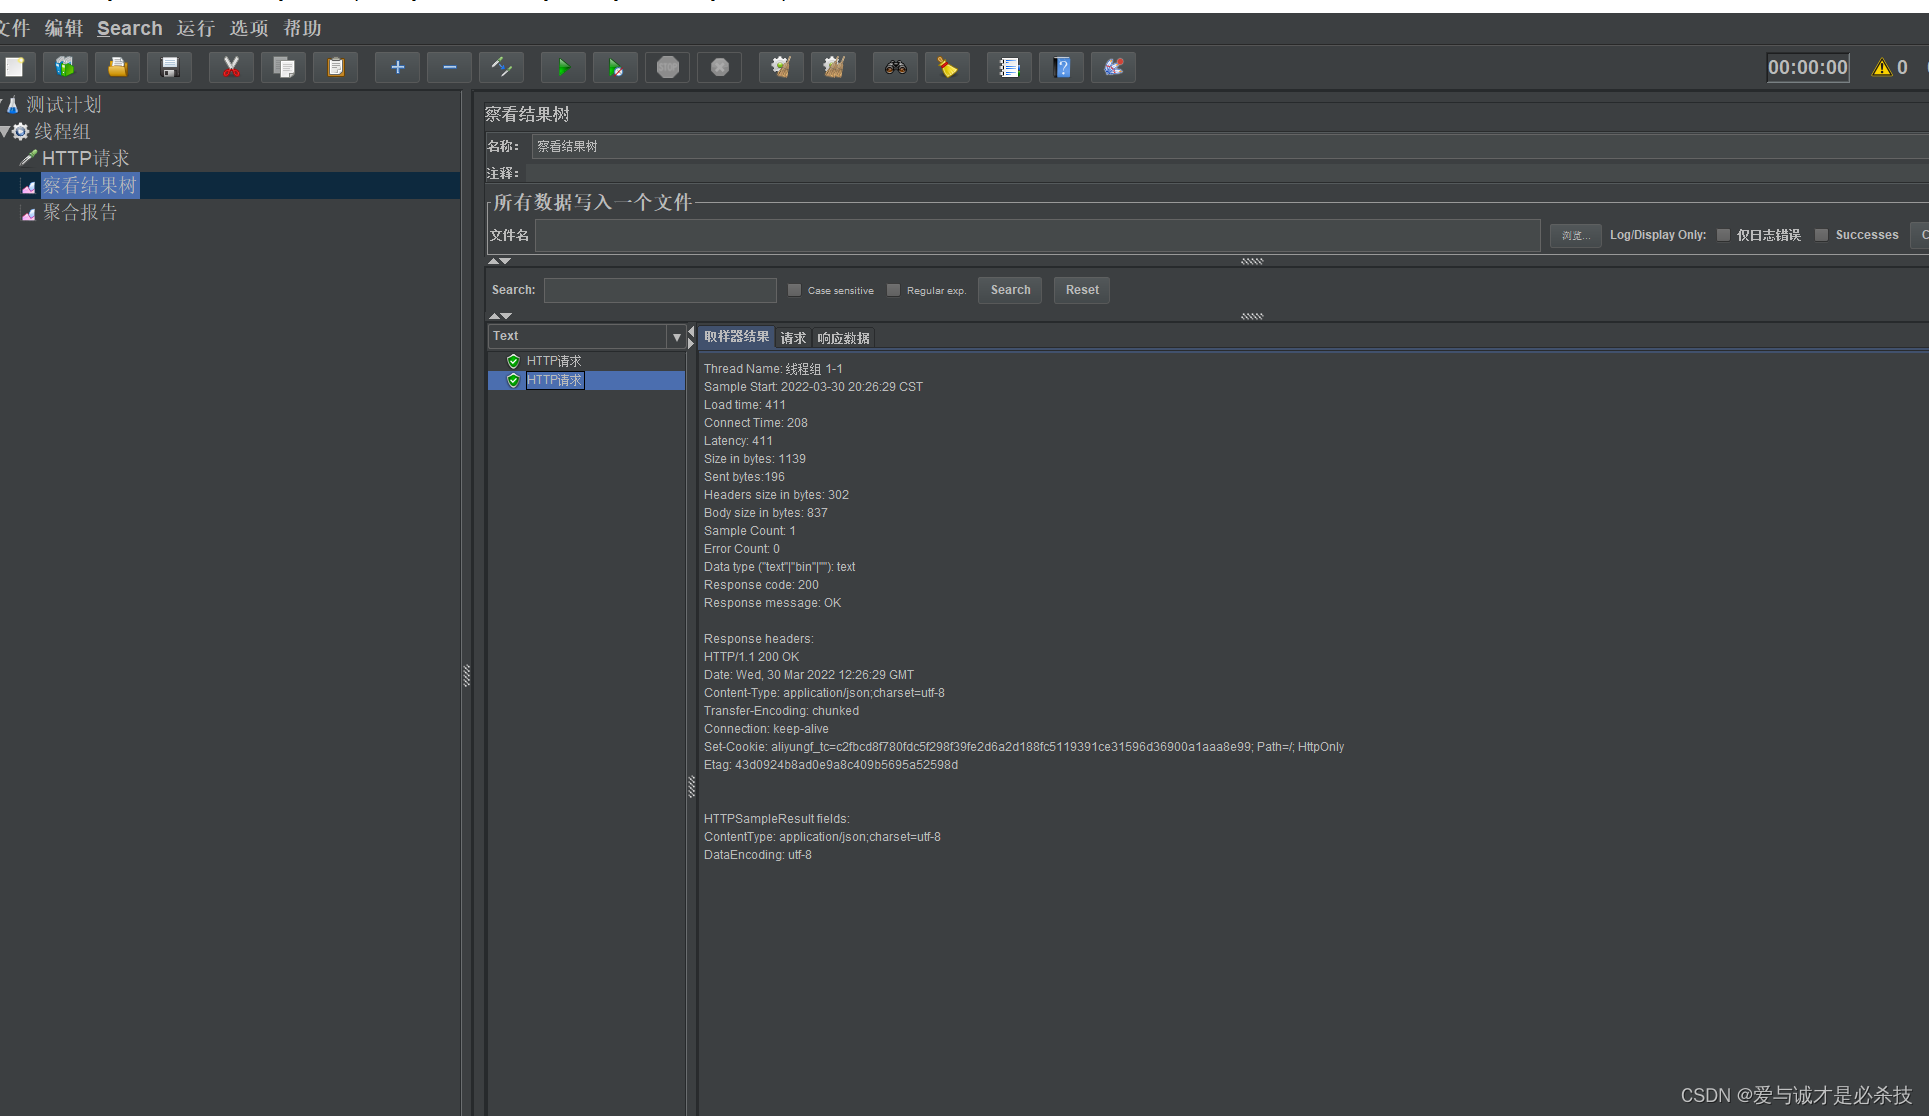Image resolution: width=1929 pixels, height=1116 pixels.
Task: Check the Successes checkbox
Action: [1821, 235]
